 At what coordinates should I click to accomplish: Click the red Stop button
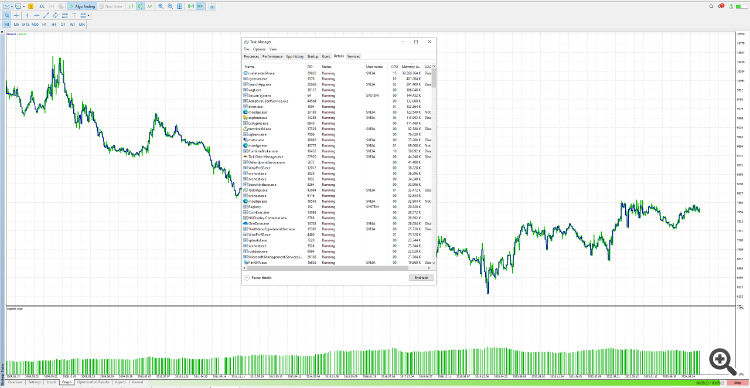pos(737,383)
